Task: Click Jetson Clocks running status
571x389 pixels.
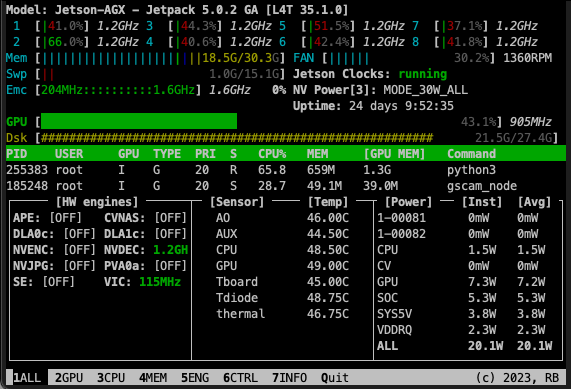Action: [422, 74]
